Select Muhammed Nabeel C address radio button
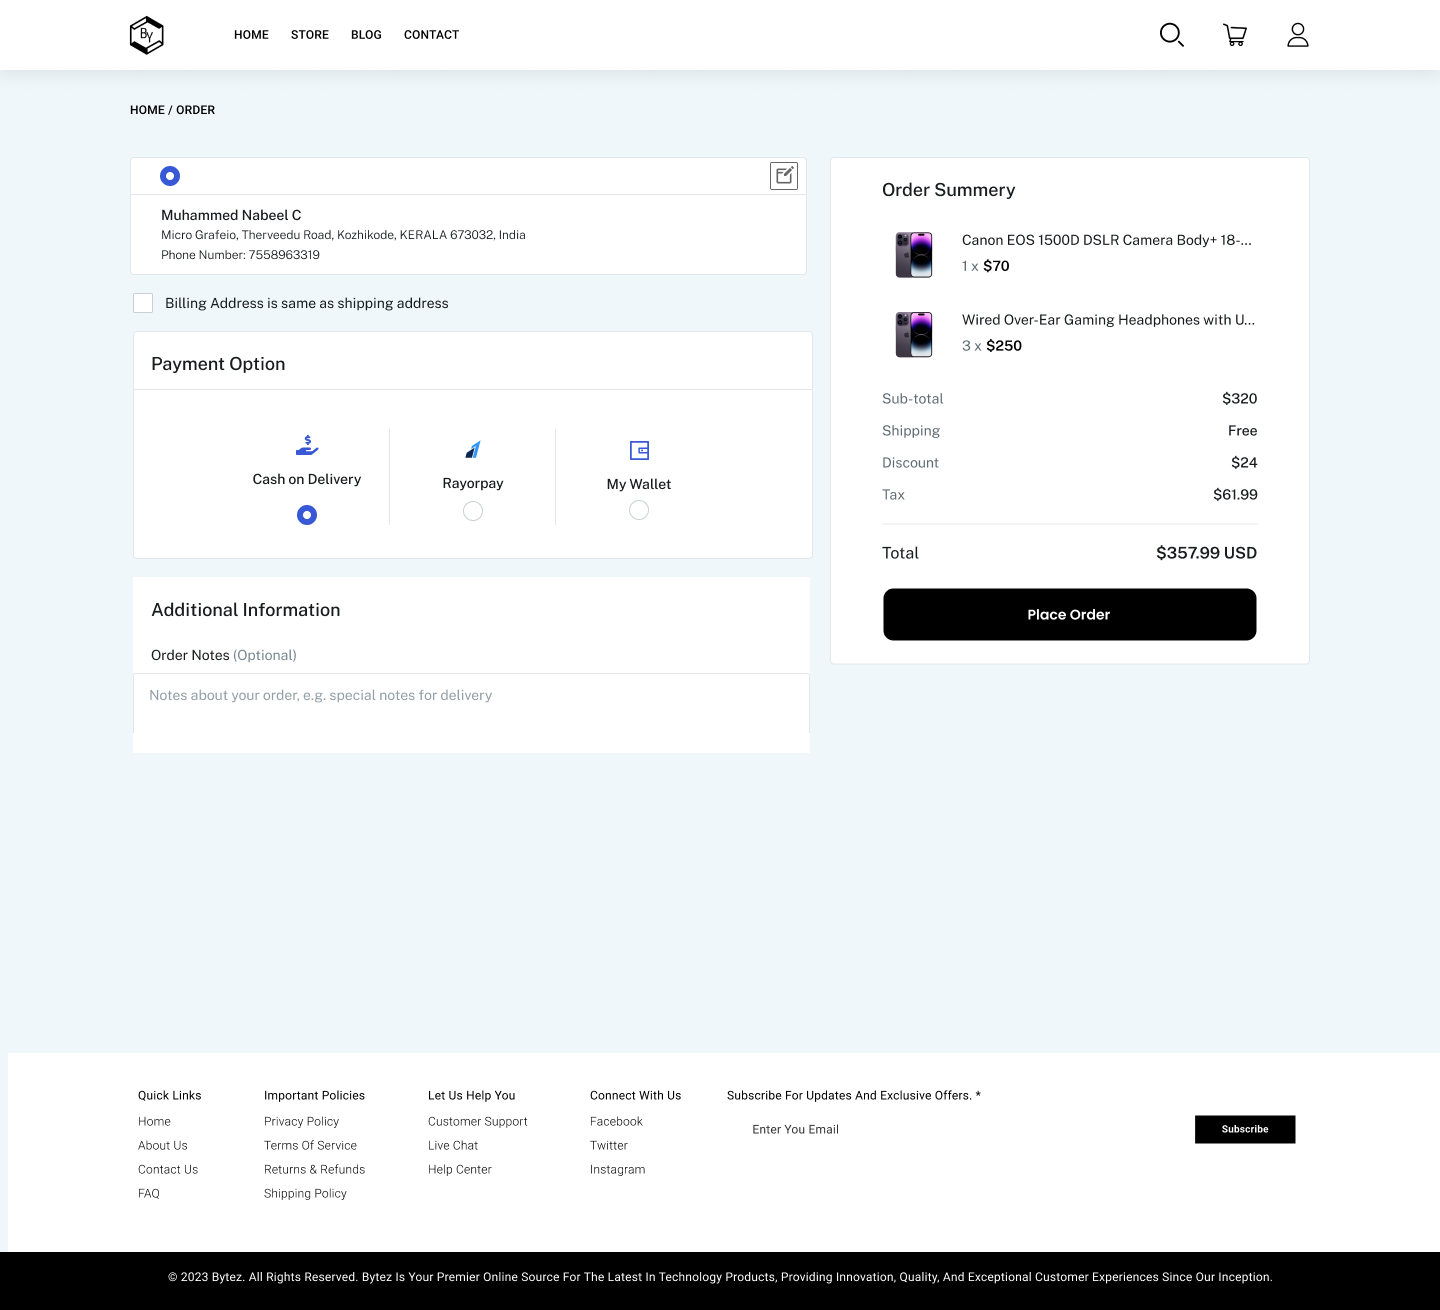This screenshot has height=1310, width=1440. pos(170,176)
